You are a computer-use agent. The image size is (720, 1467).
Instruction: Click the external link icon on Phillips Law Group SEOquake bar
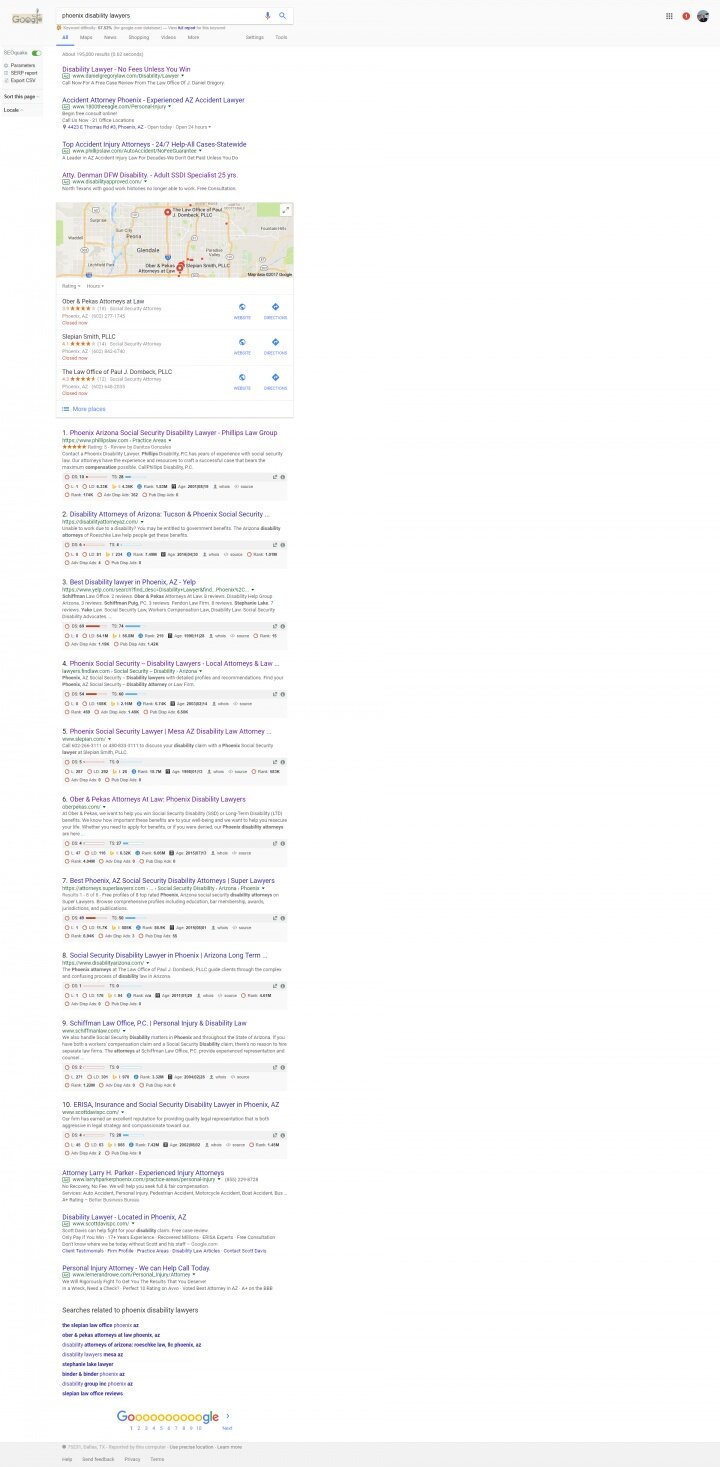point(275,477)
